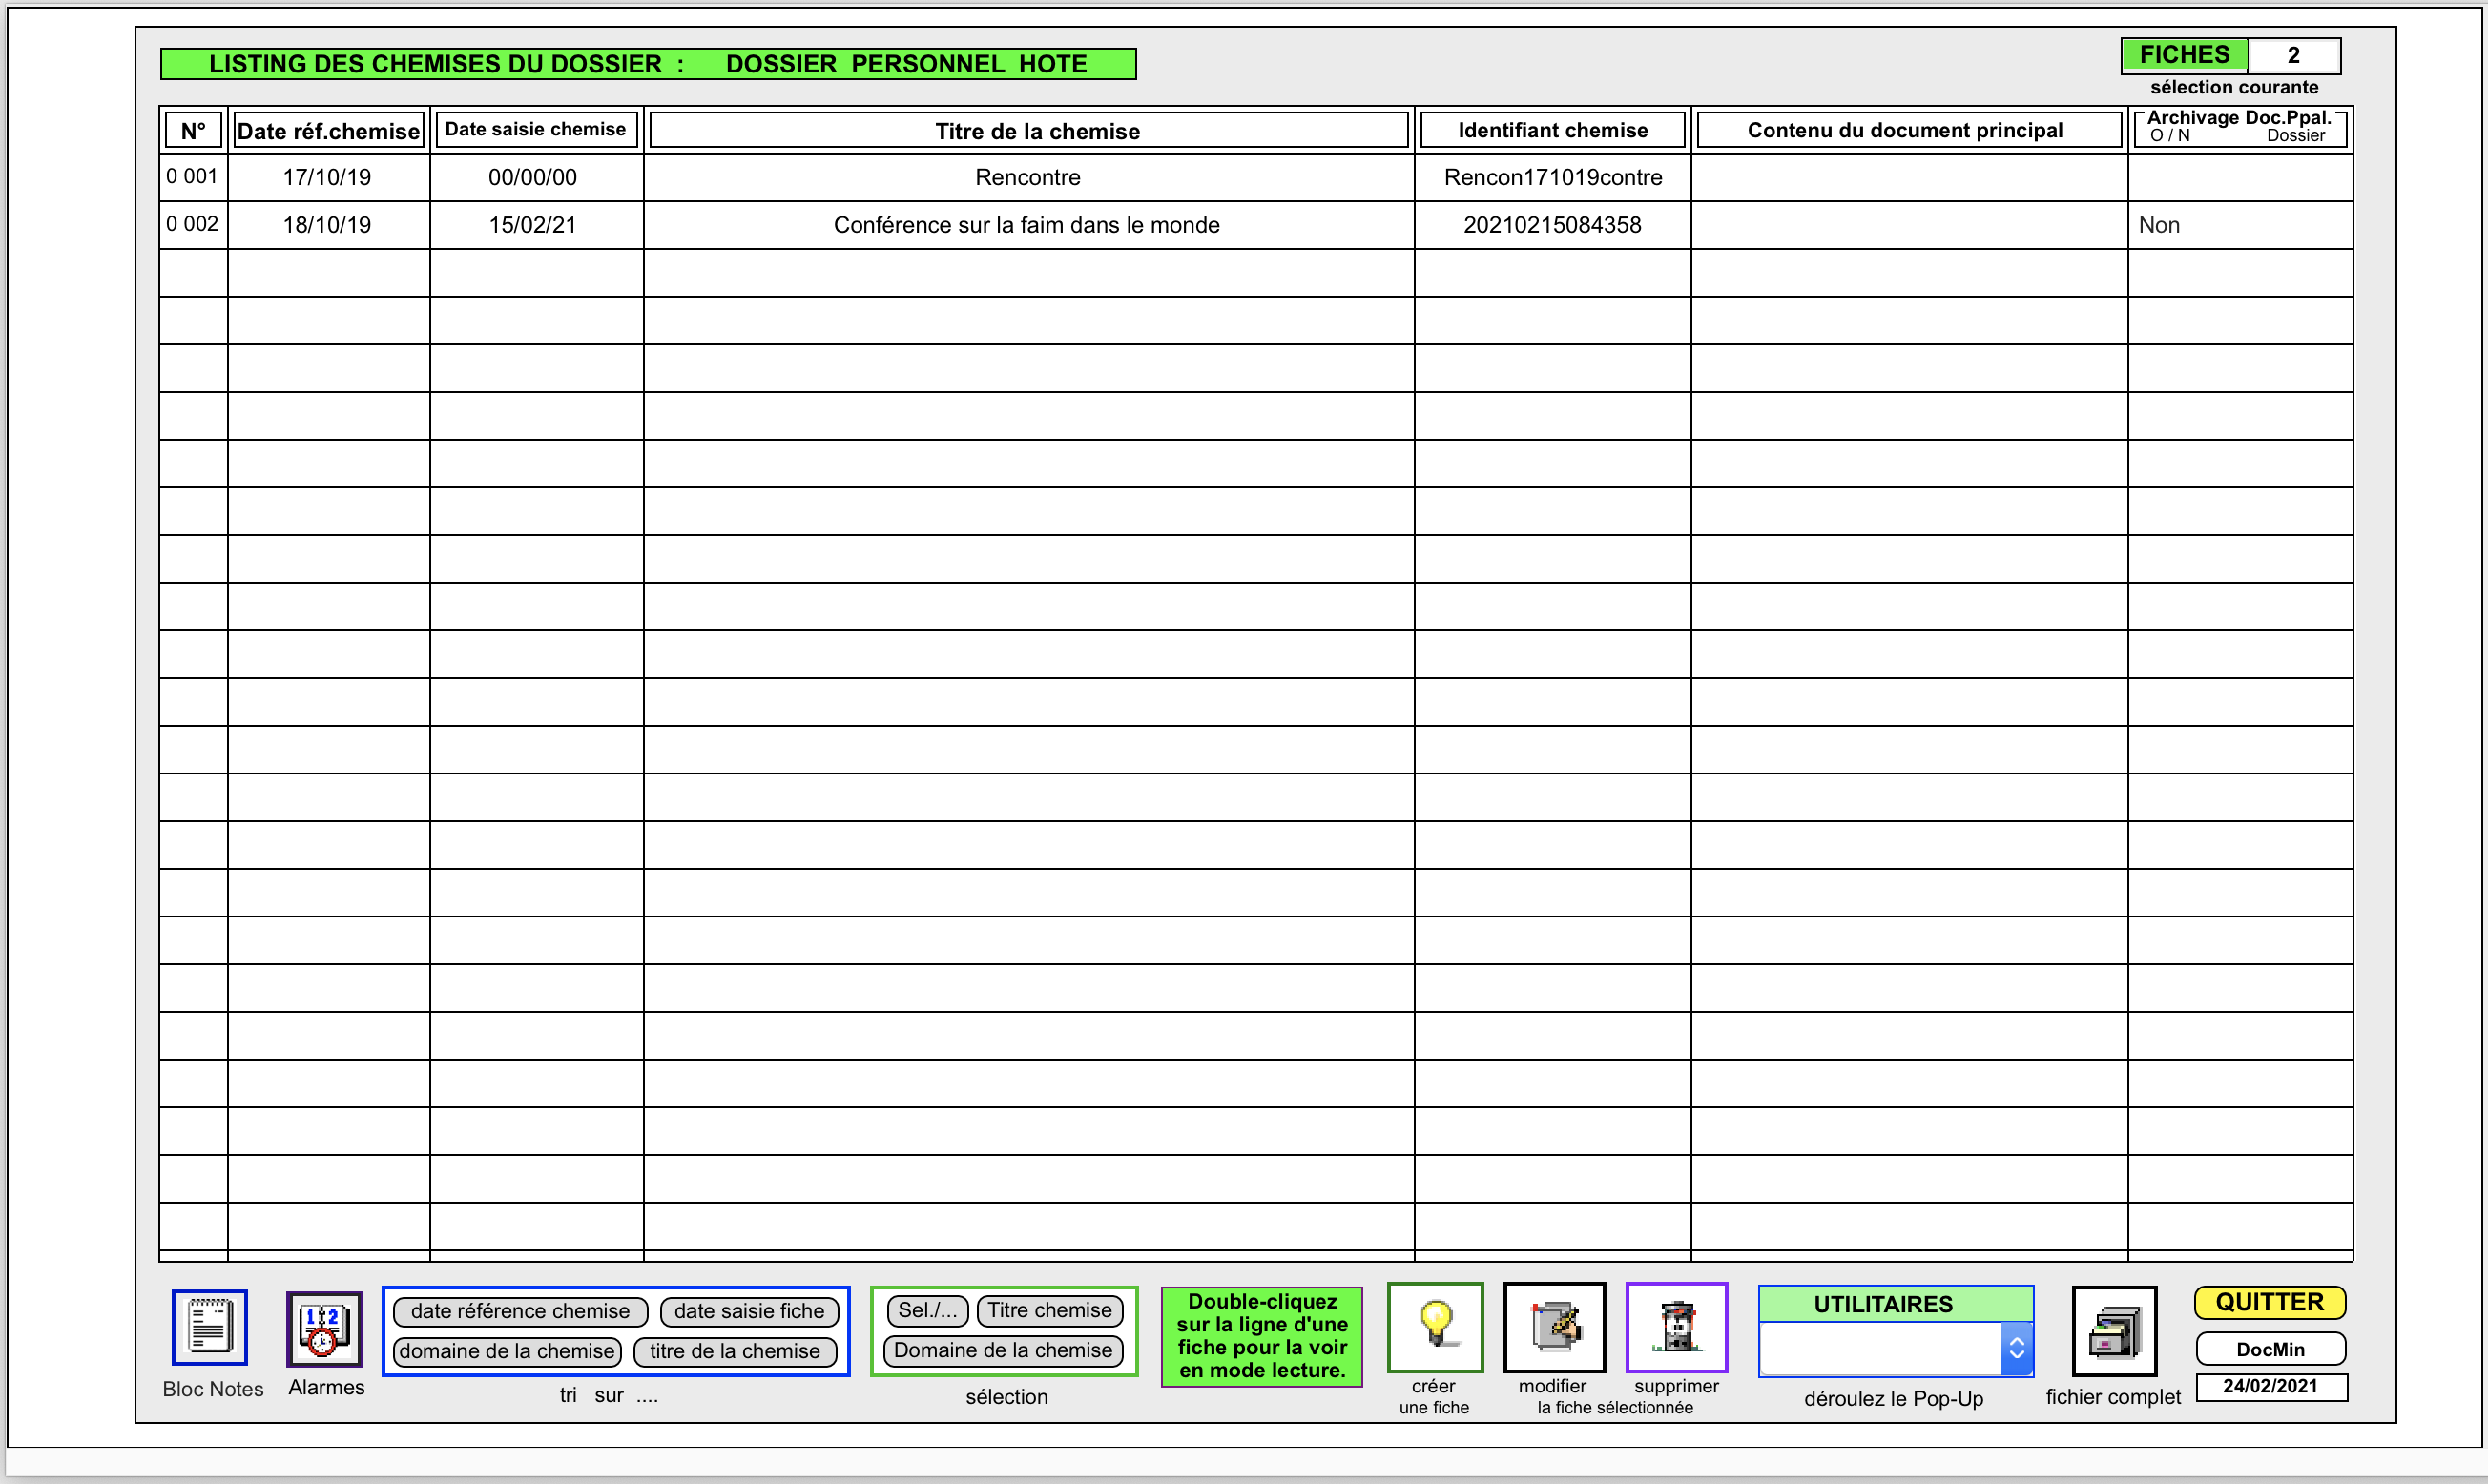Screen dimensions: 2488x1484
Task: Click the green UTILITAIRES header
Action: click(1895, 1304)
